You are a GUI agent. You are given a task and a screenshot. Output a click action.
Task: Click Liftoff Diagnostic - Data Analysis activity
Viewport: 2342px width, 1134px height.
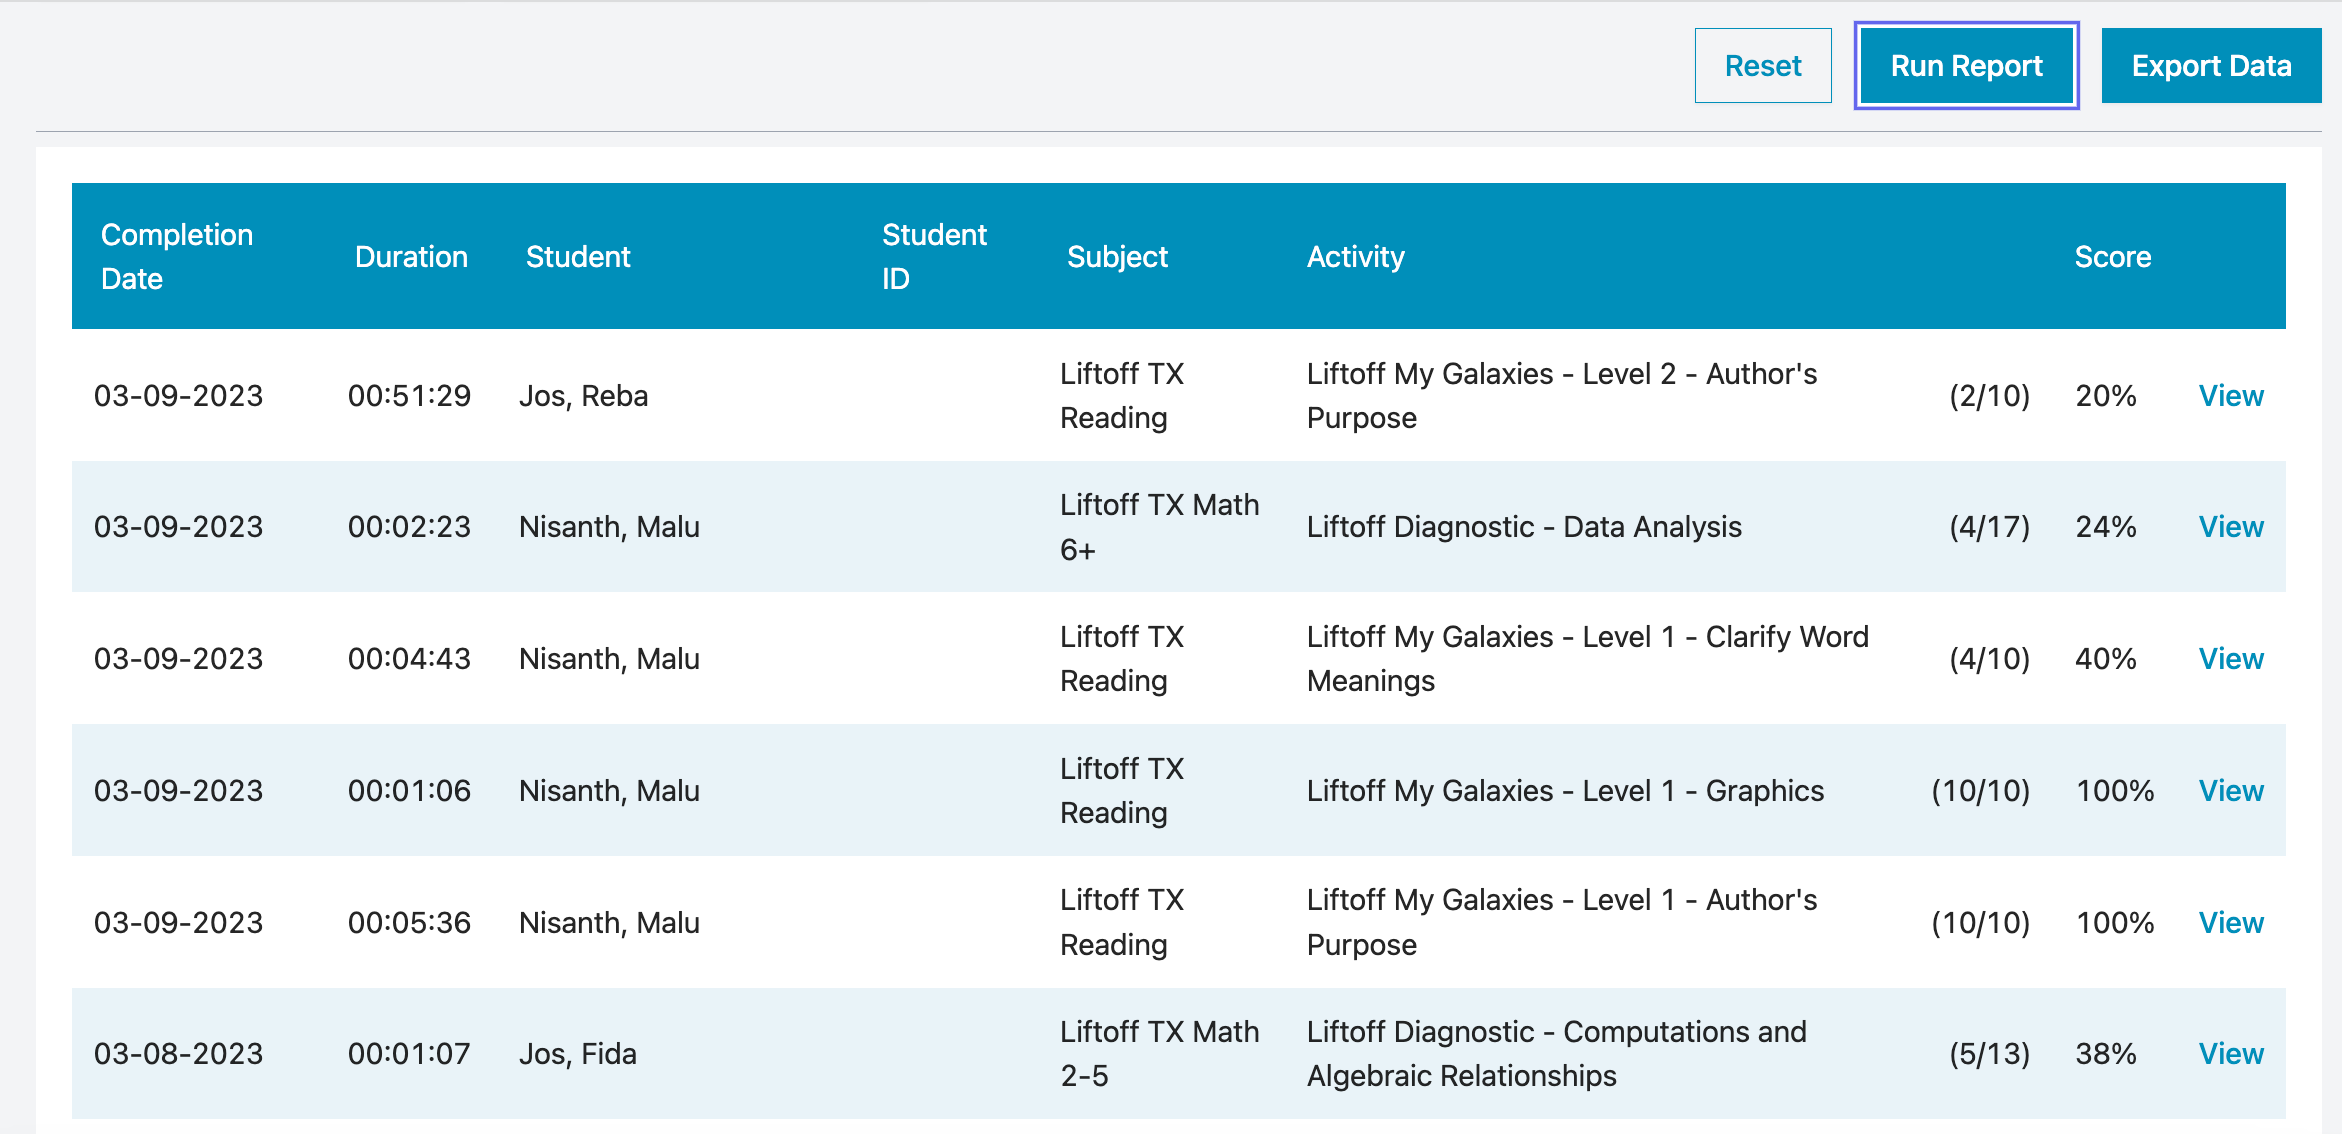(x=1524, y=527)
